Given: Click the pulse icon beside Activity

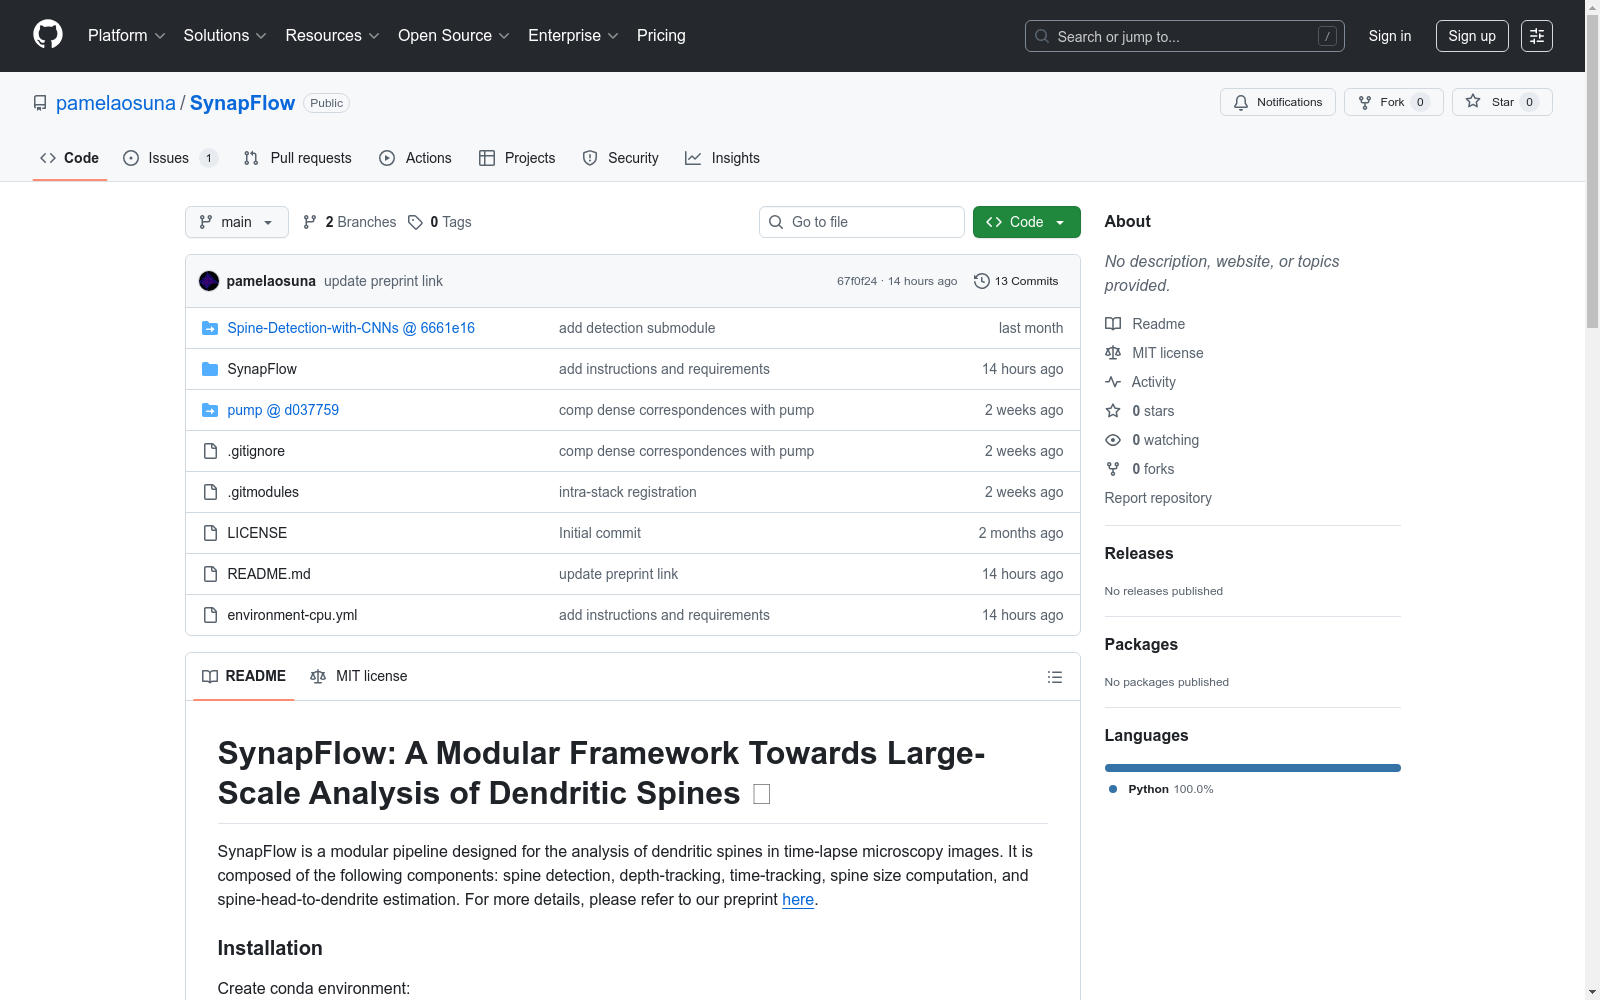Looking at the screenshot, I should coord(1113,382).
